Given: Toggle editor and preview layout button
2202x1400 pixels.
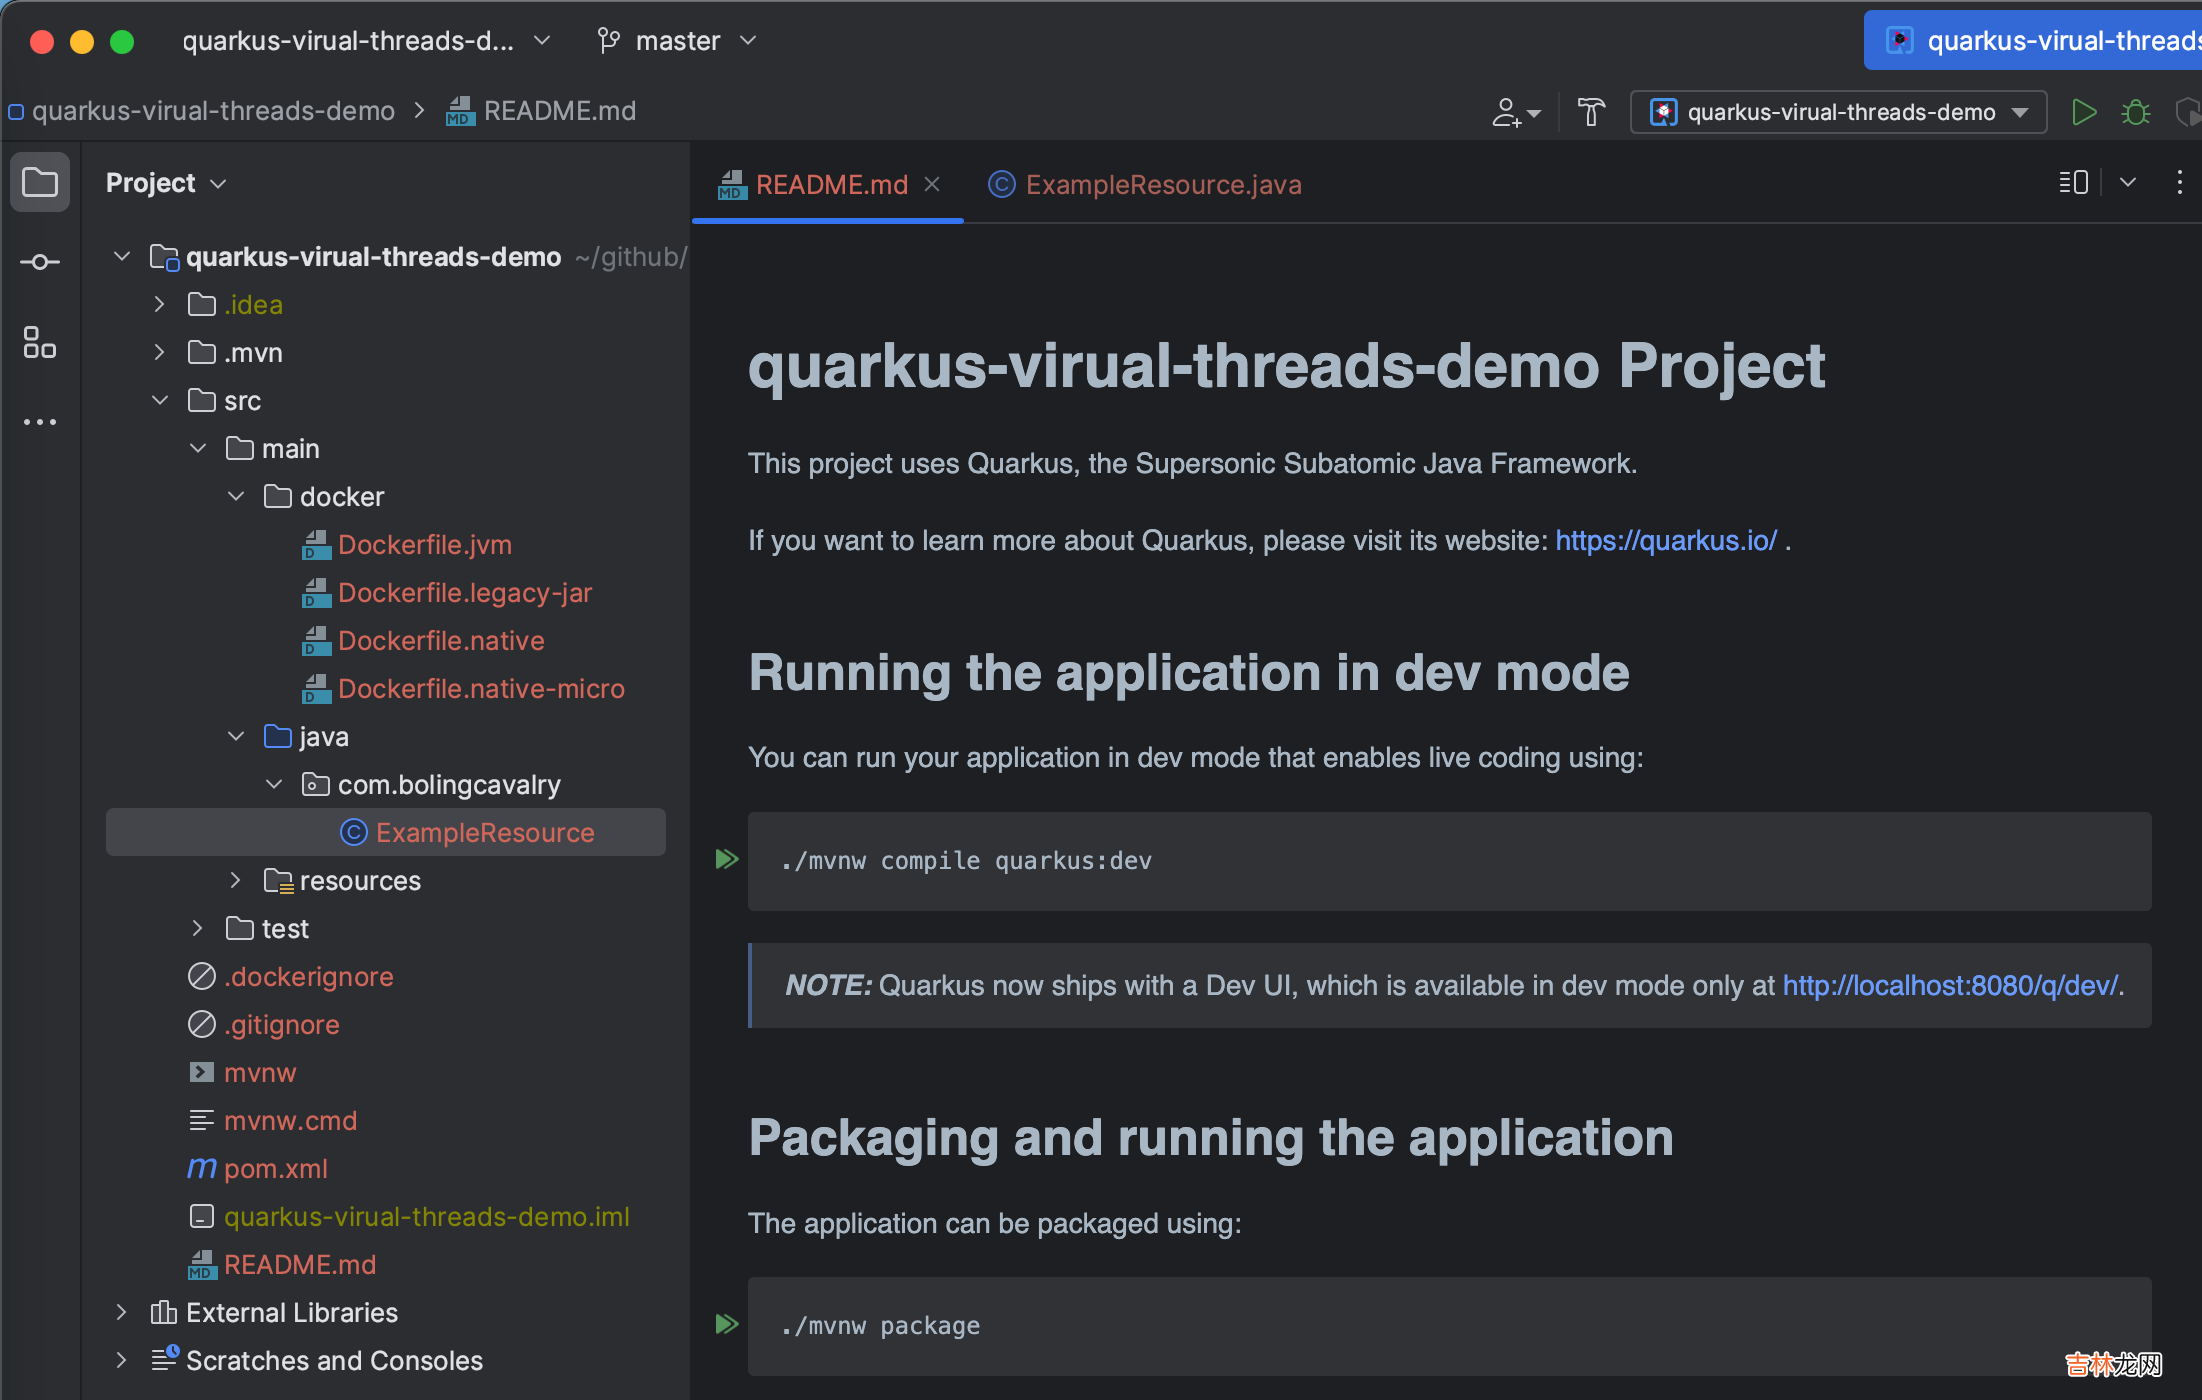Looking at the screenshot, I should (x=2073, y=183).
